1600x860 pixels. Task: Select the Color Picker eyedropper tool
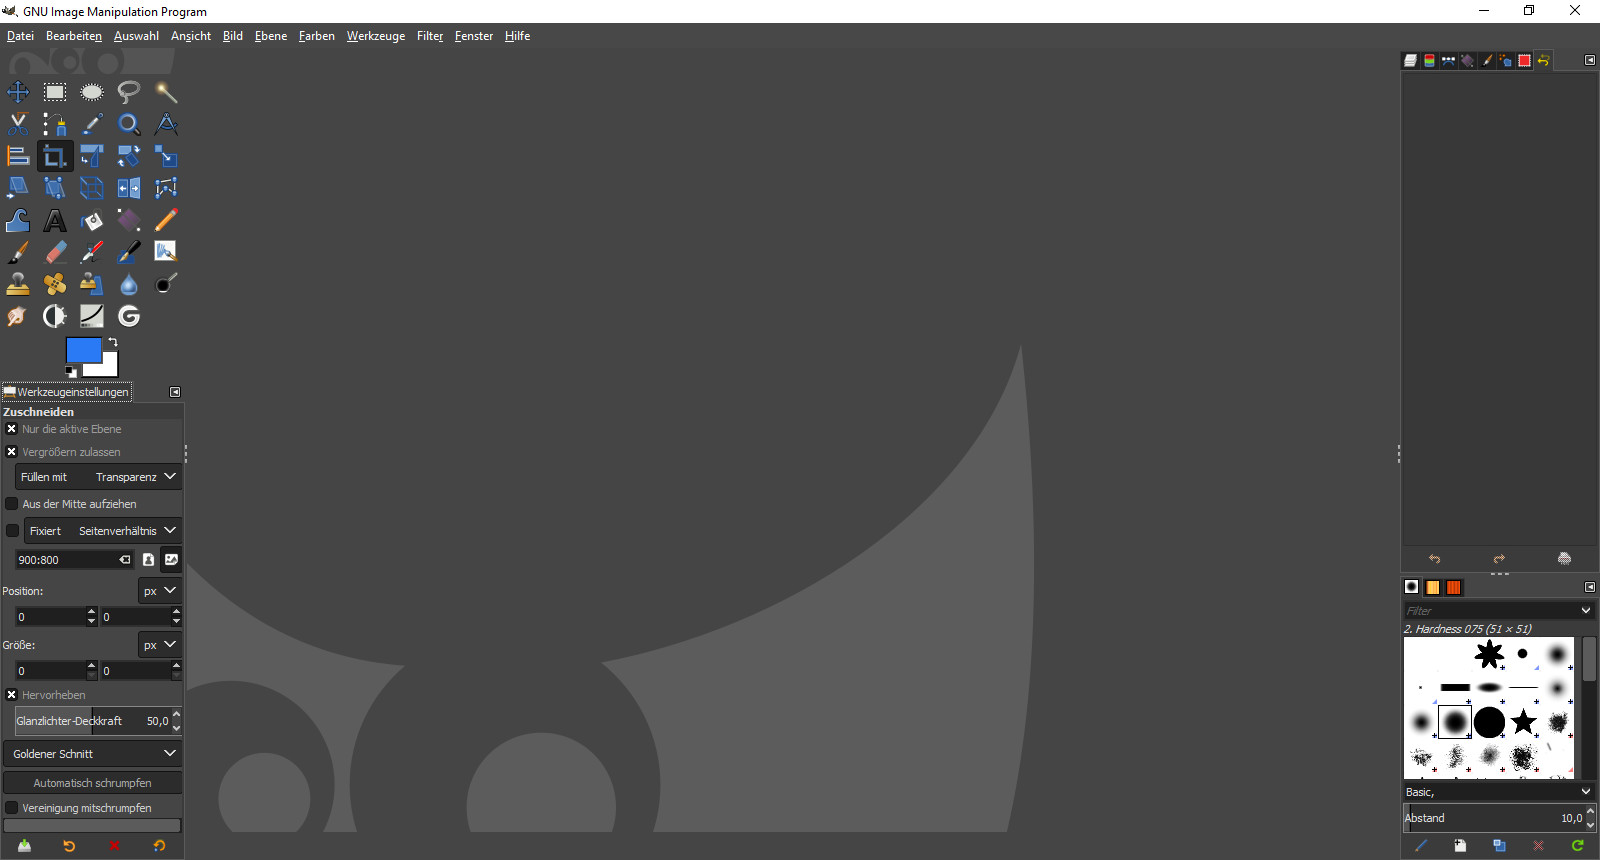[92, 124]
